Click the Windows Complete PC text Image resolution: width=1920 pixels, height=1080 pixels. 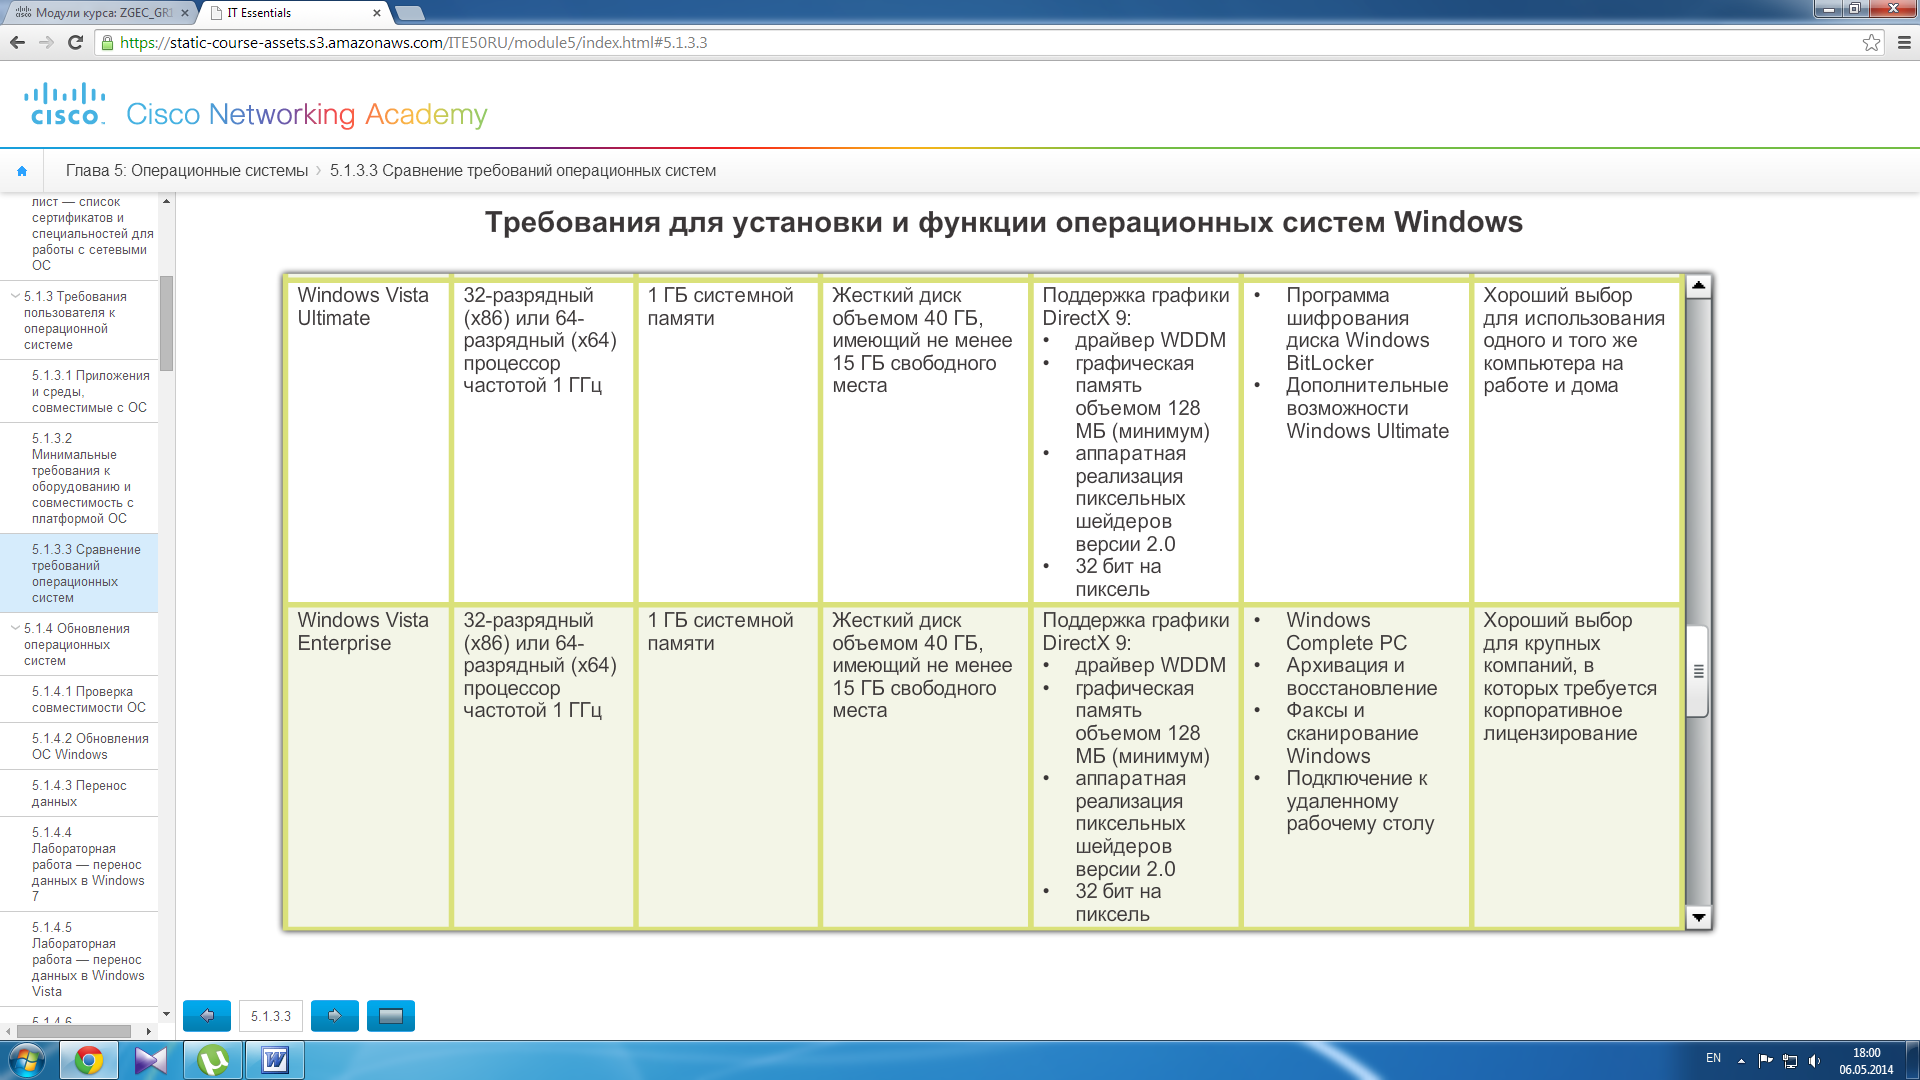tap(1346, 632)
